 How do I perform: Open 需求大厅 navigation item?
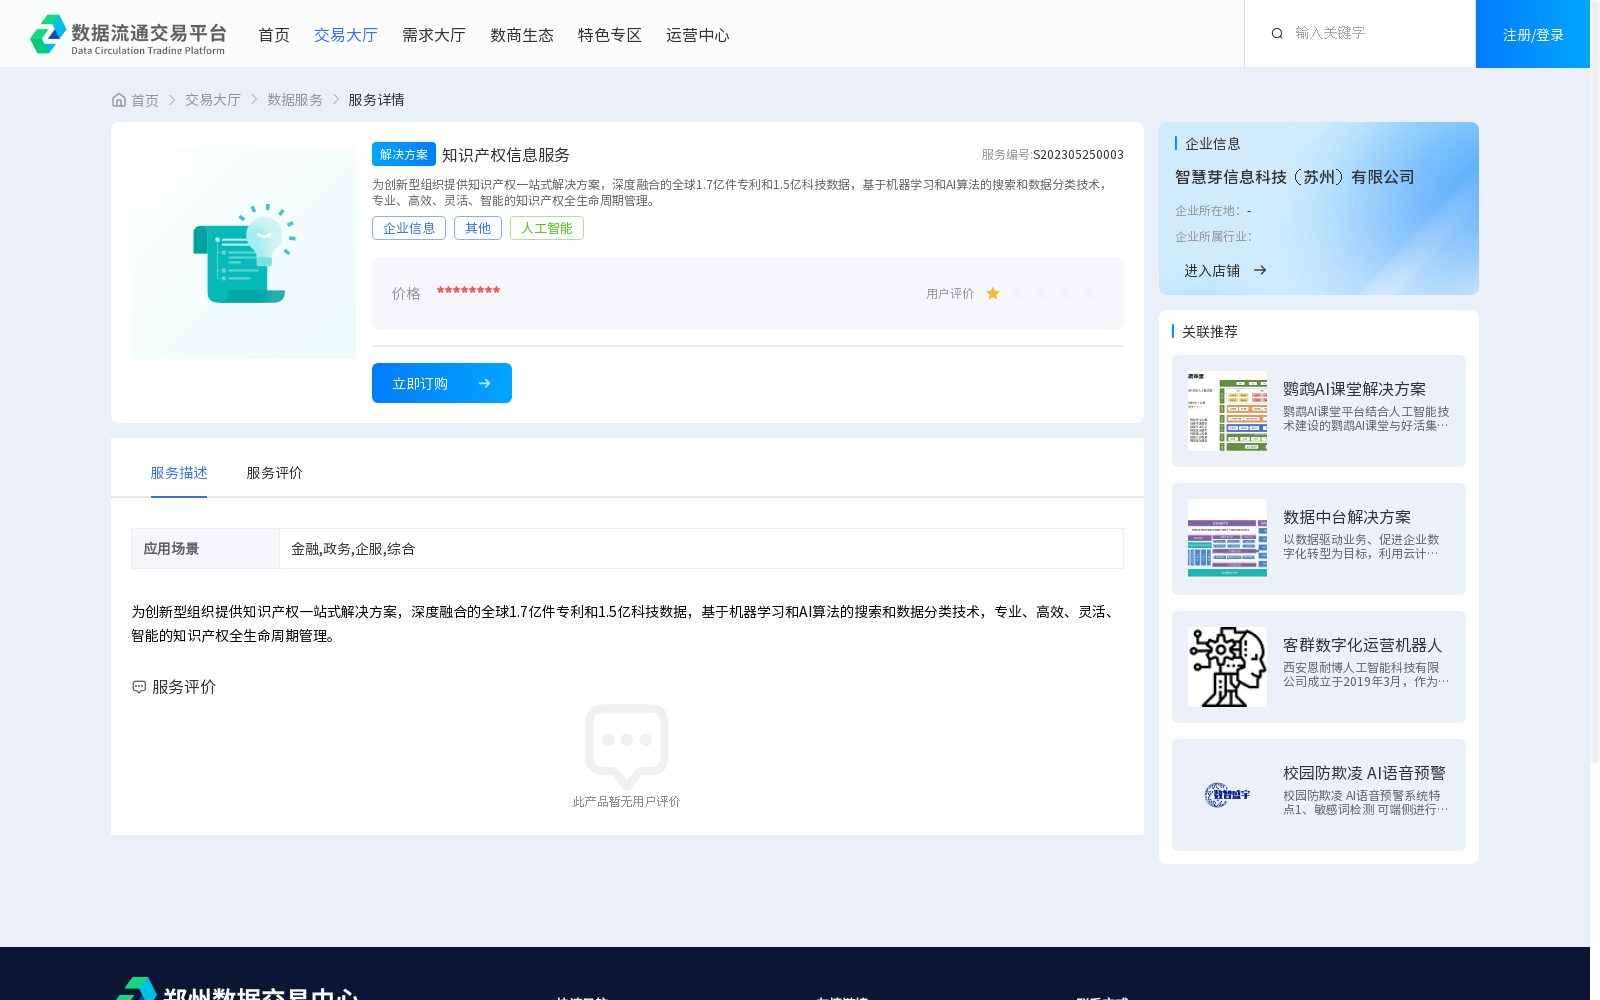(x=434, y=35)
